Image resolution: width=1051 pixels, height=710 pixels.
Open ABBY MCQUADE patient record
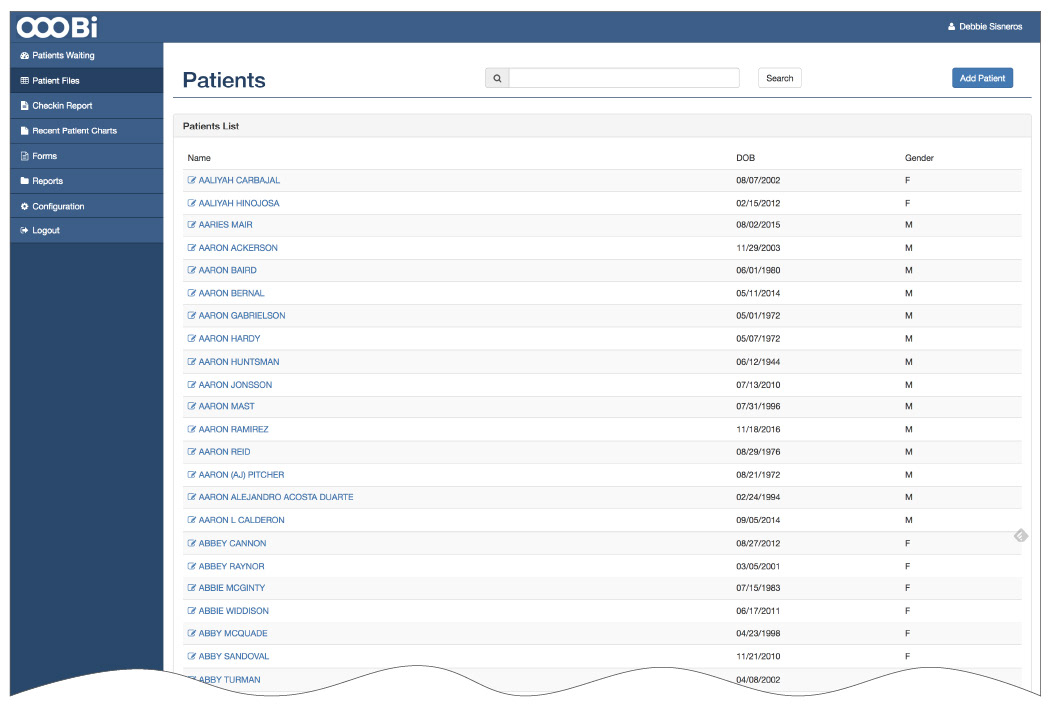click(233, 634)
